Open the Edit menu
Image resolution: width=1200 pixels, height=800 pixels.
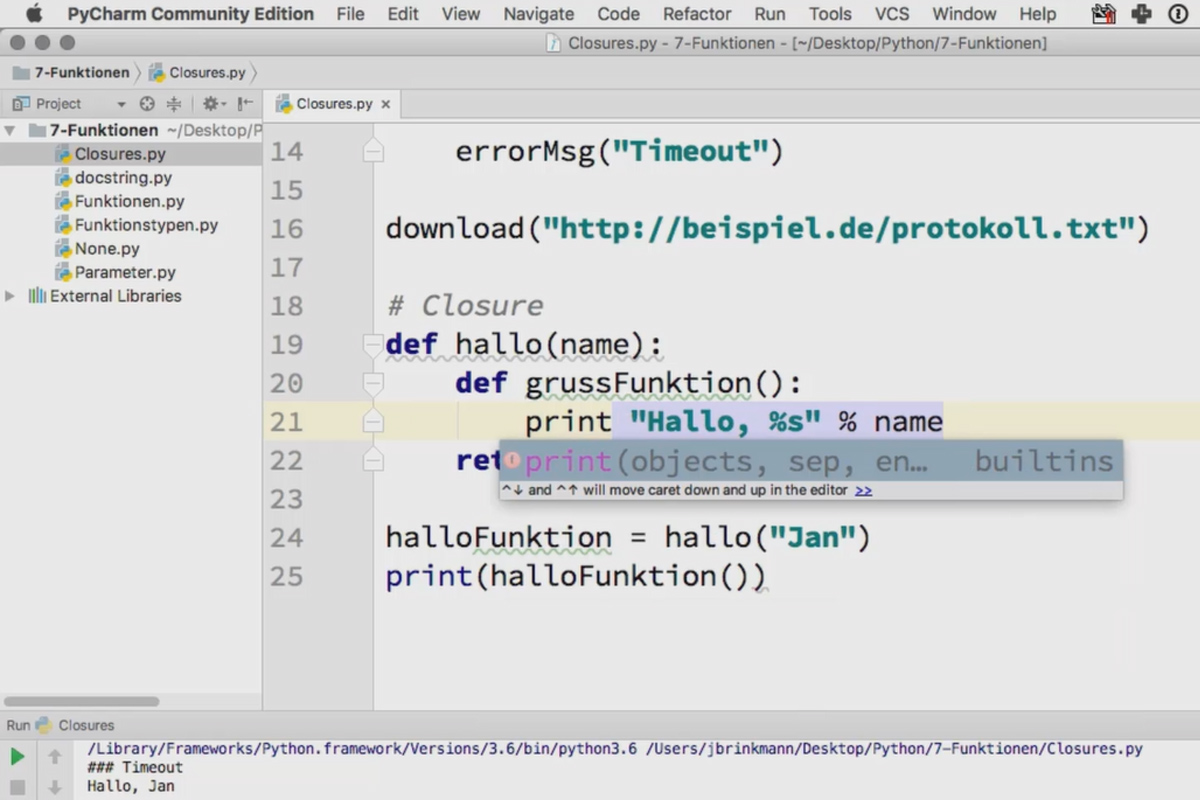[403, 14]
